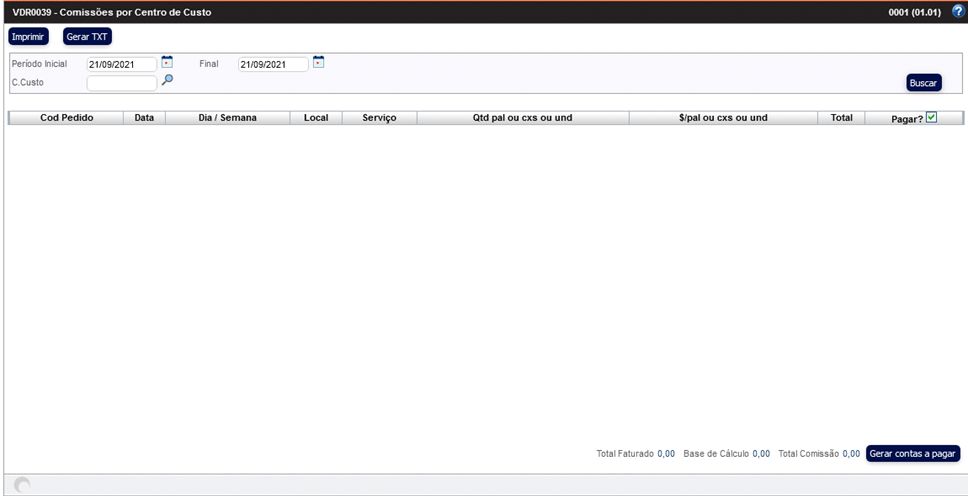Screen dimensions: 968x496
Task: Click the Local column header
Action: click(x=316, y=118)
